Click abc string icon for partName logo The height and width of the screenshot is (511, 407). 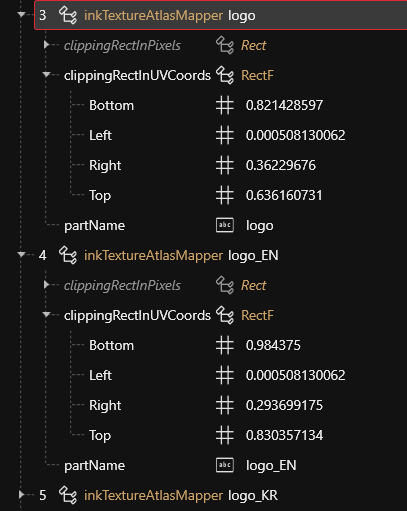(225, 225)
